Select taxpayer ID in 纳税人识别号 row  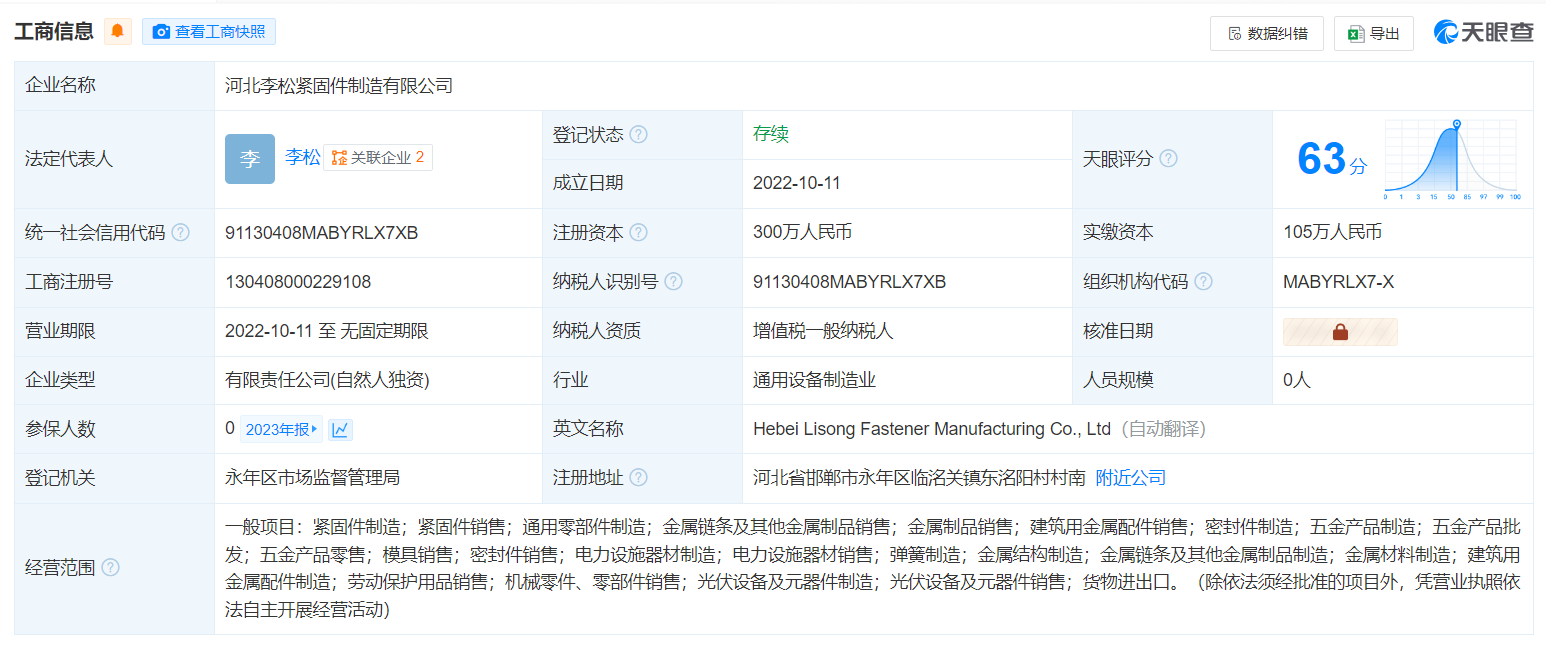(849, 282)
